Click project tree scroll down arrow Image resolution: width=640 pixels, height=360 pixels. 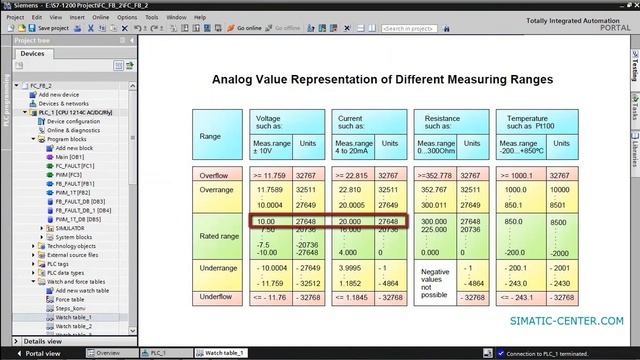[x=133, y=331]
